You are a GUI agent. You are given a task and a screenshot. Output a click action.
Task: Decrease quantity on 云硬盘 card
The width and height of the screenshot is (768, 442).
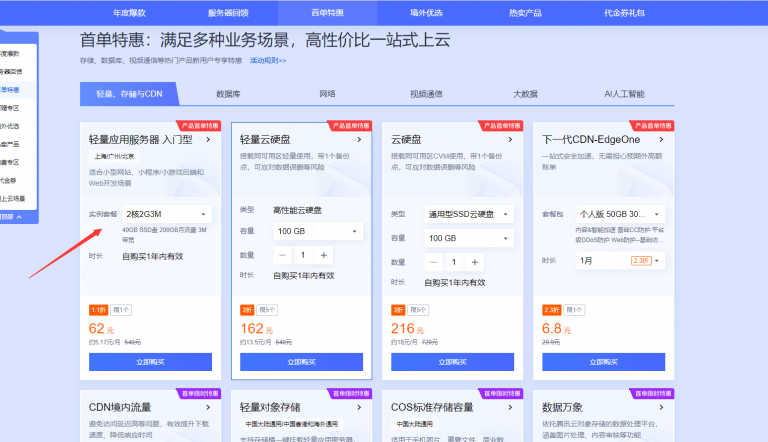click(x=433, y=262)
